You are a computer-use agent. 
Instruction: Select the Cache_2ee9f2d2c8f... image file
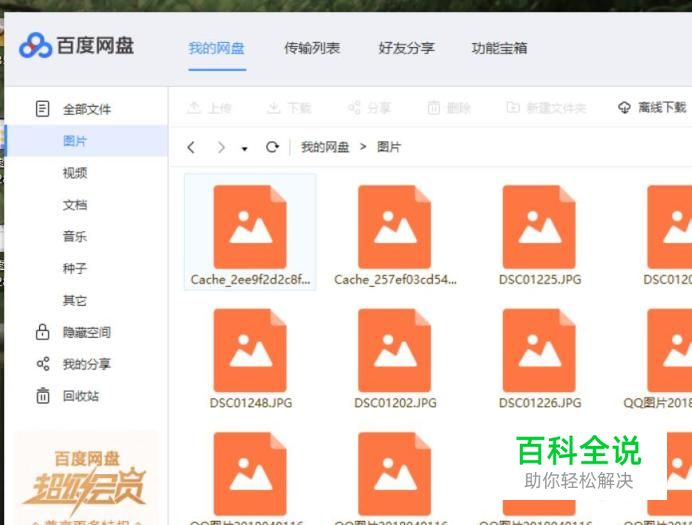click(250, 232)
